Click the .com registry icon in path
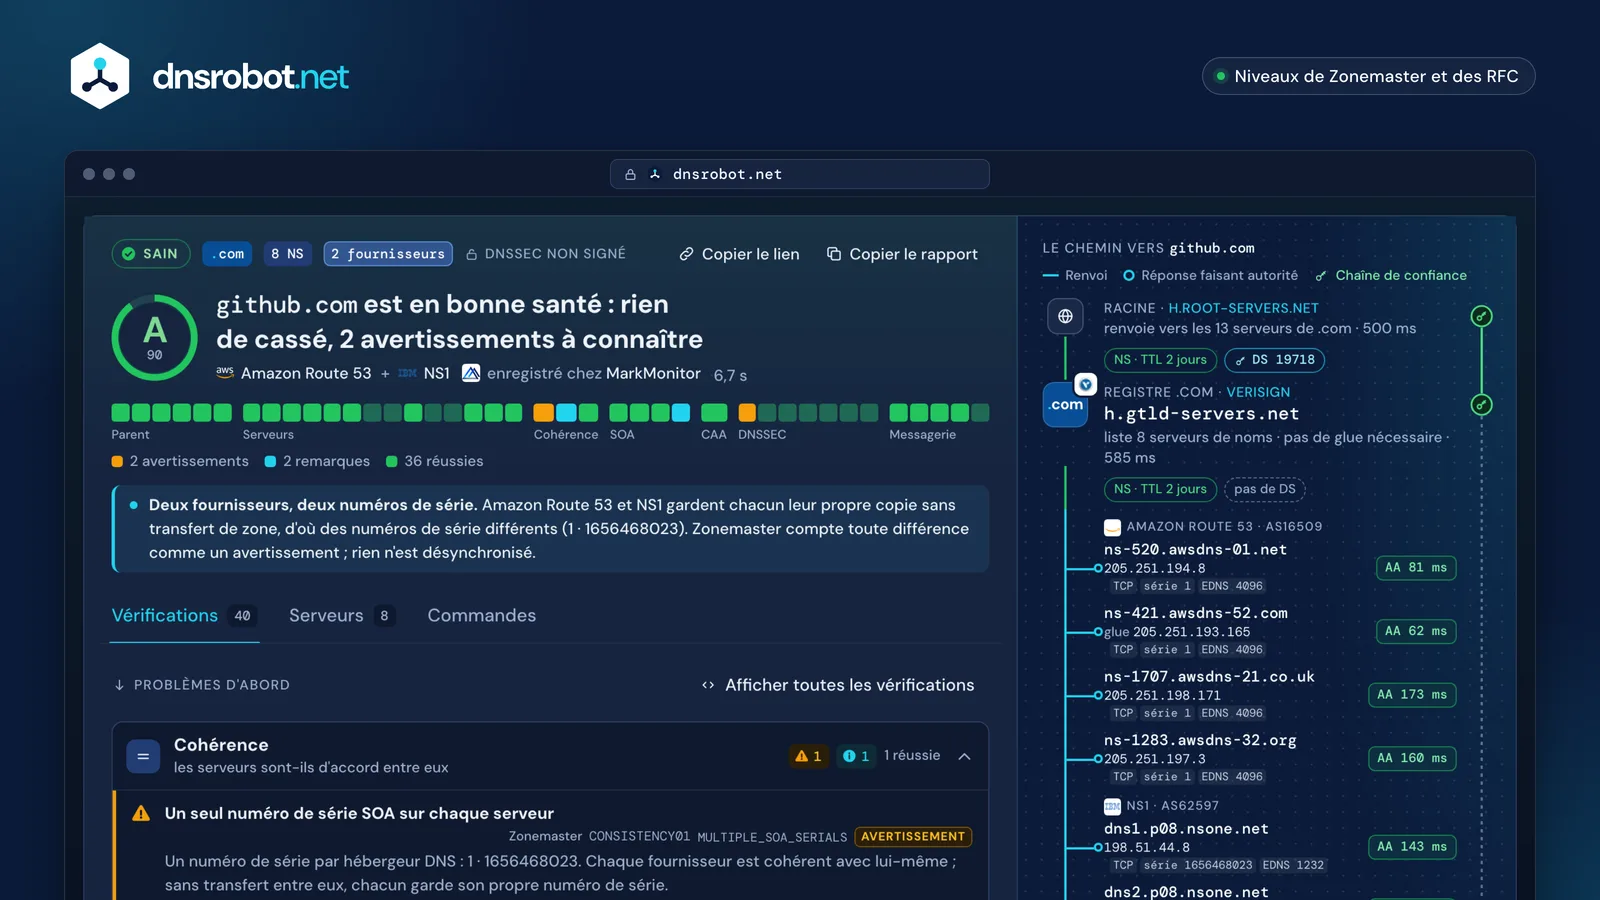 [1065, 405]
